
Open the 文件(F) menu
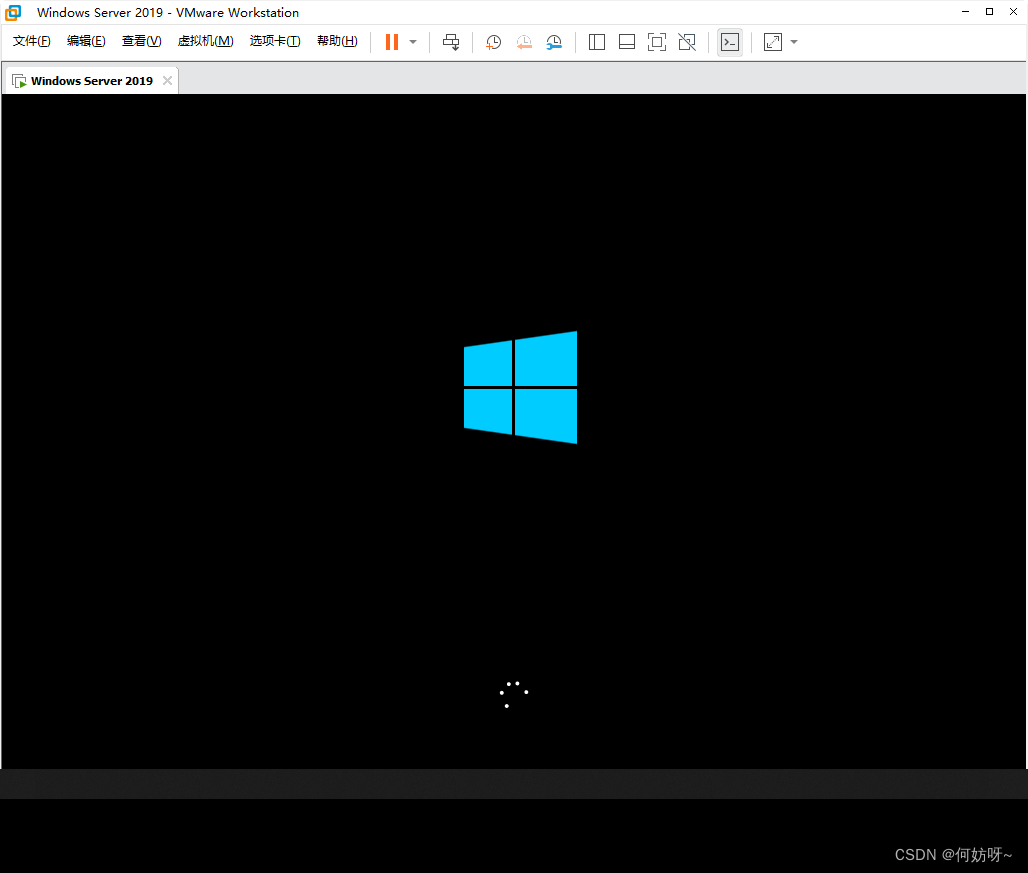tap(31, 41)
